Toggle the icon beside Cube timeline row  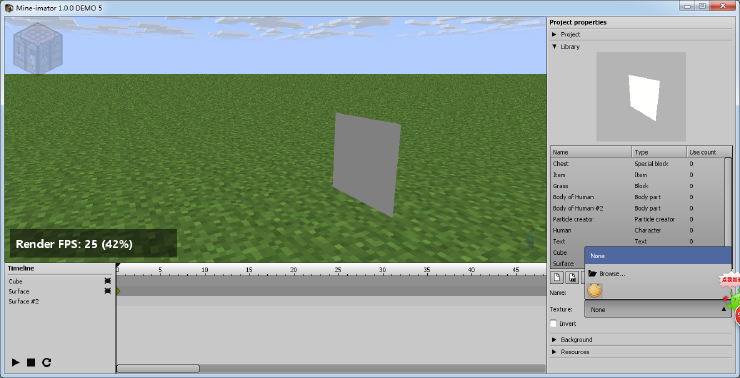tap(107, 281)
